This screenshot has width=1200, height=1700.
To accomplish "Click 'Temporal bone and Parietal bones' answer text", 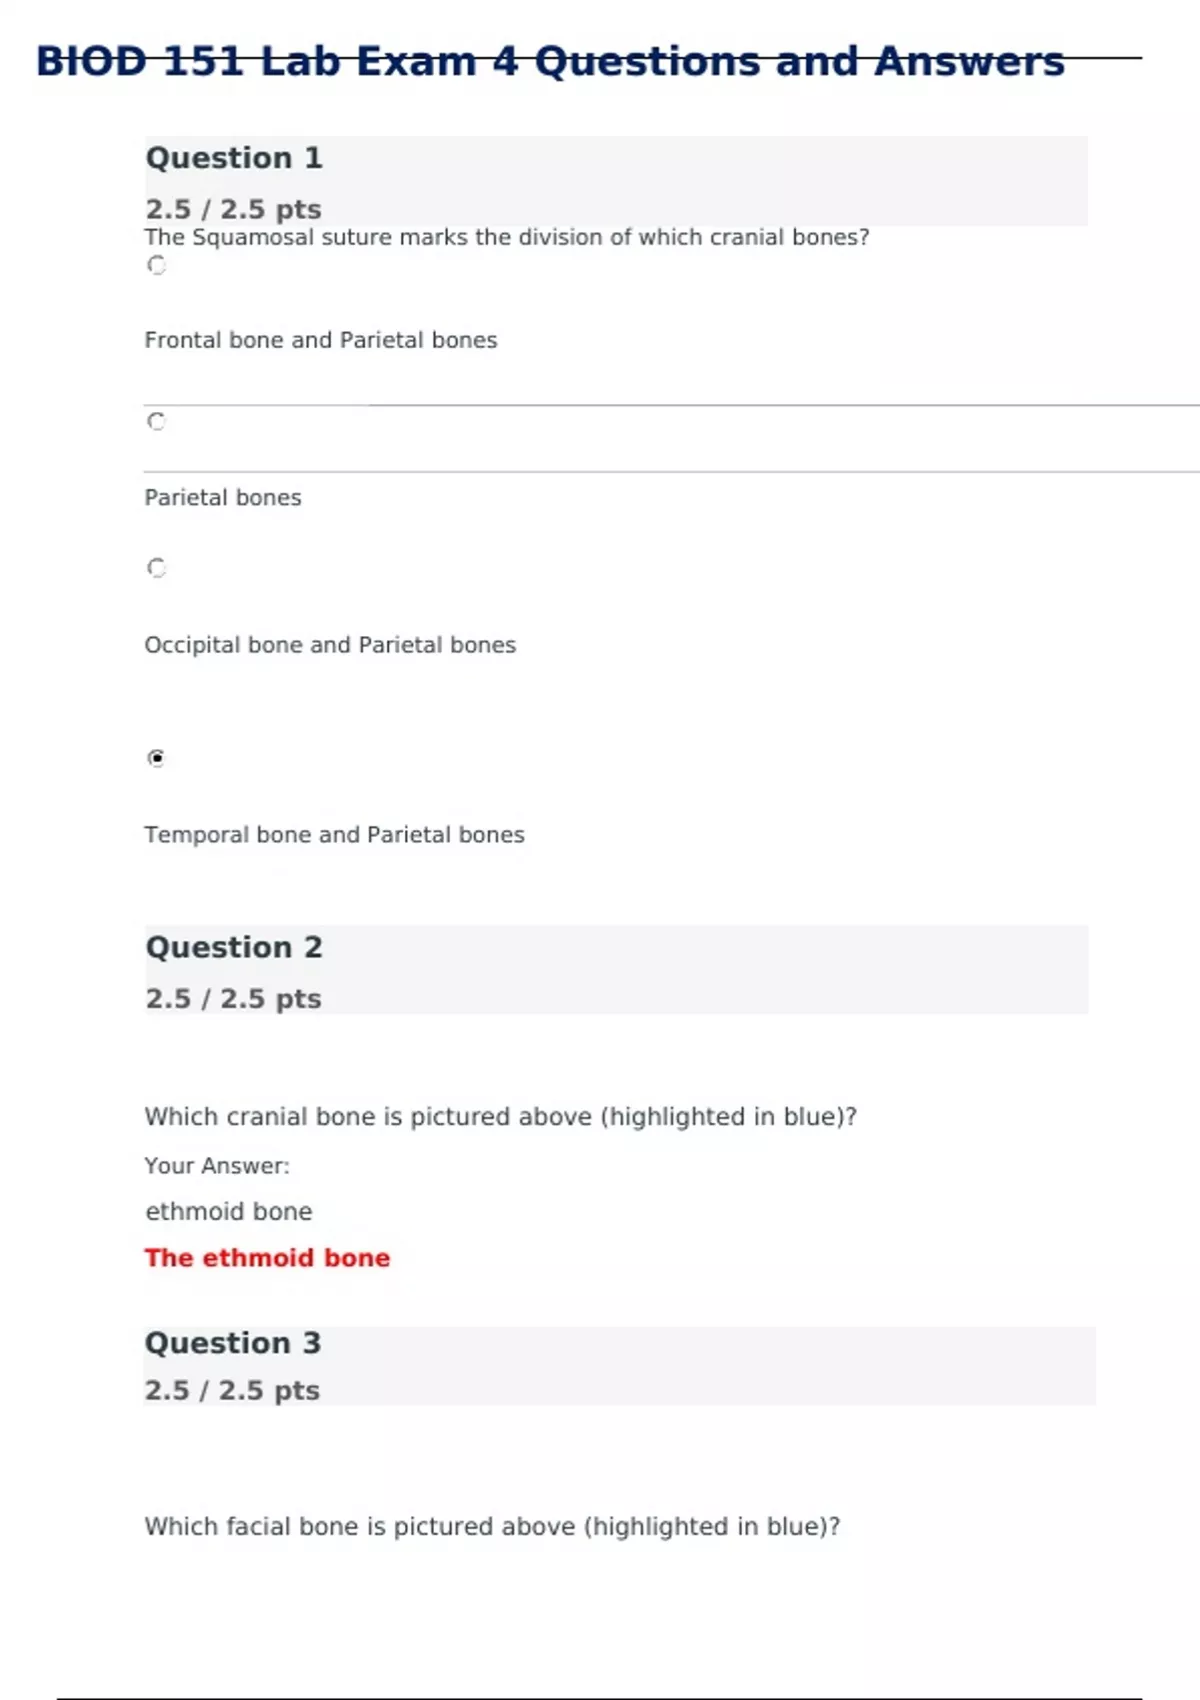I will [x=334, y=835].
